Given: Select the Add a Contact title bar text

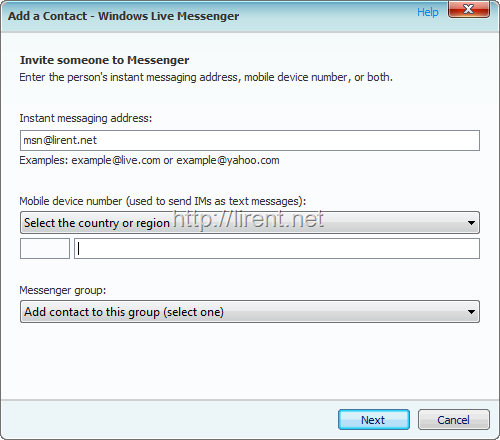Looking at the screenshot, I should point(123,16).
